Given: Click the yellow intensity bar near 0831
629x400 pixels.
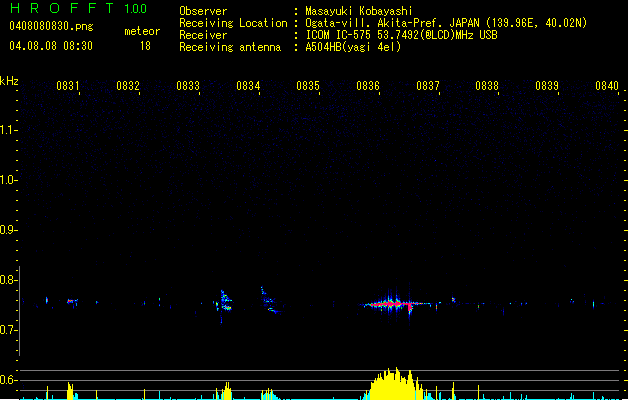Looking at the screenshot, I should [71, 391].
